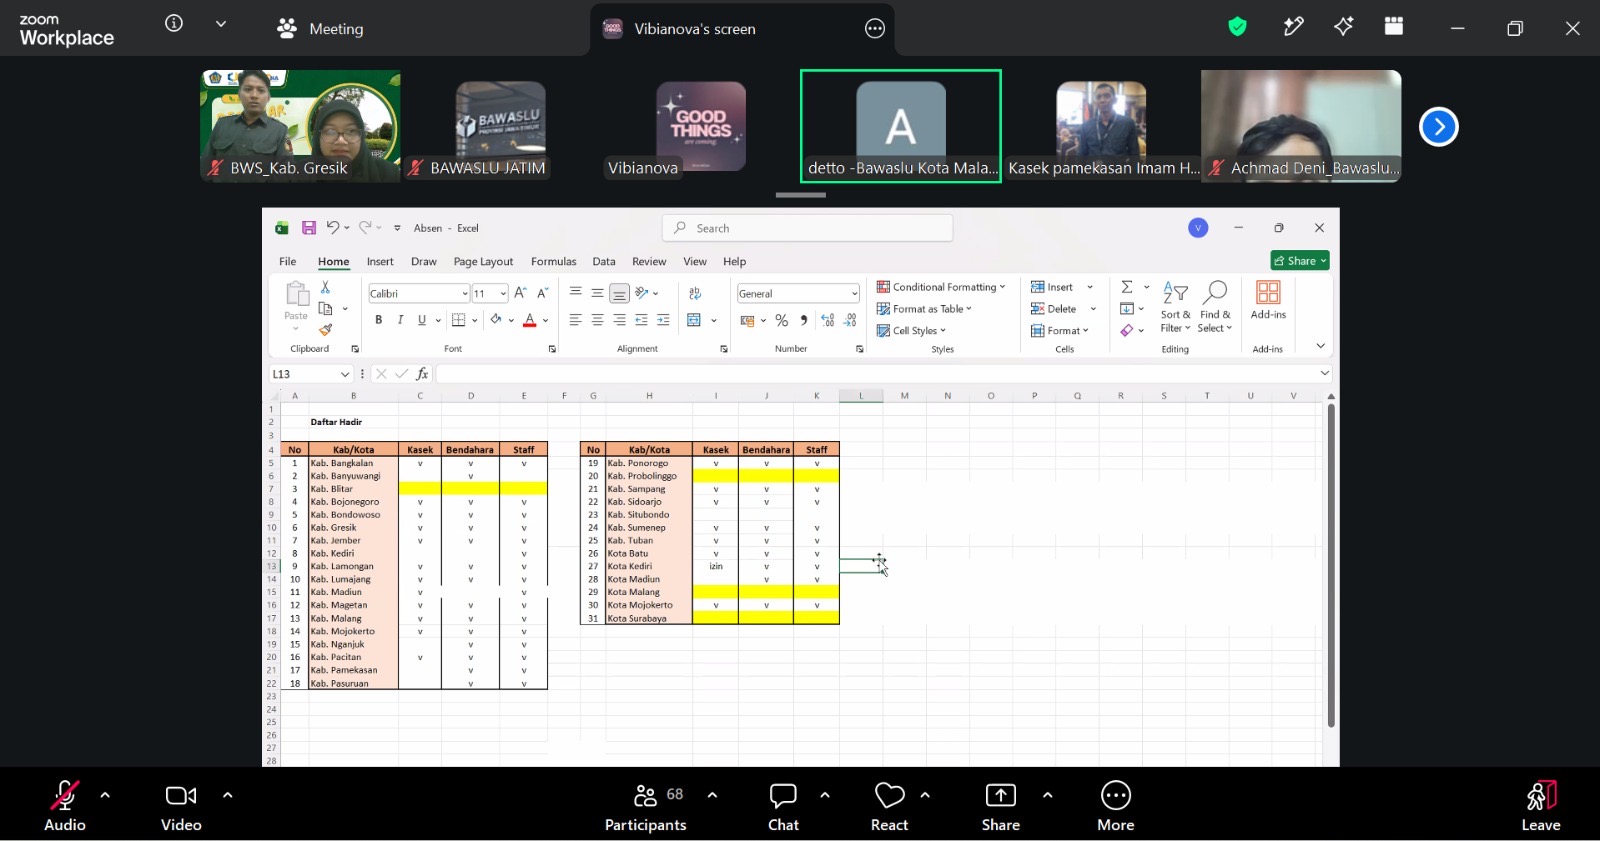Open Chat panel in Zoom toolbar
The height and width of the screenshot is (841, 1600).
(x=783, y=806)
